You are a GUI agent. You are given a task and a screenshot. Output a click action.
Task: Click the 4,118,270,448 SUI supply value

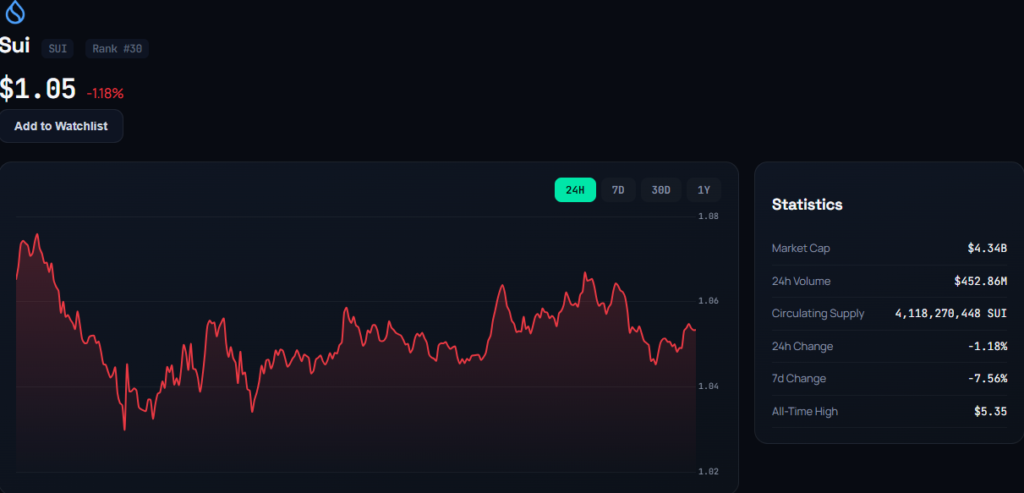point(951,313)
